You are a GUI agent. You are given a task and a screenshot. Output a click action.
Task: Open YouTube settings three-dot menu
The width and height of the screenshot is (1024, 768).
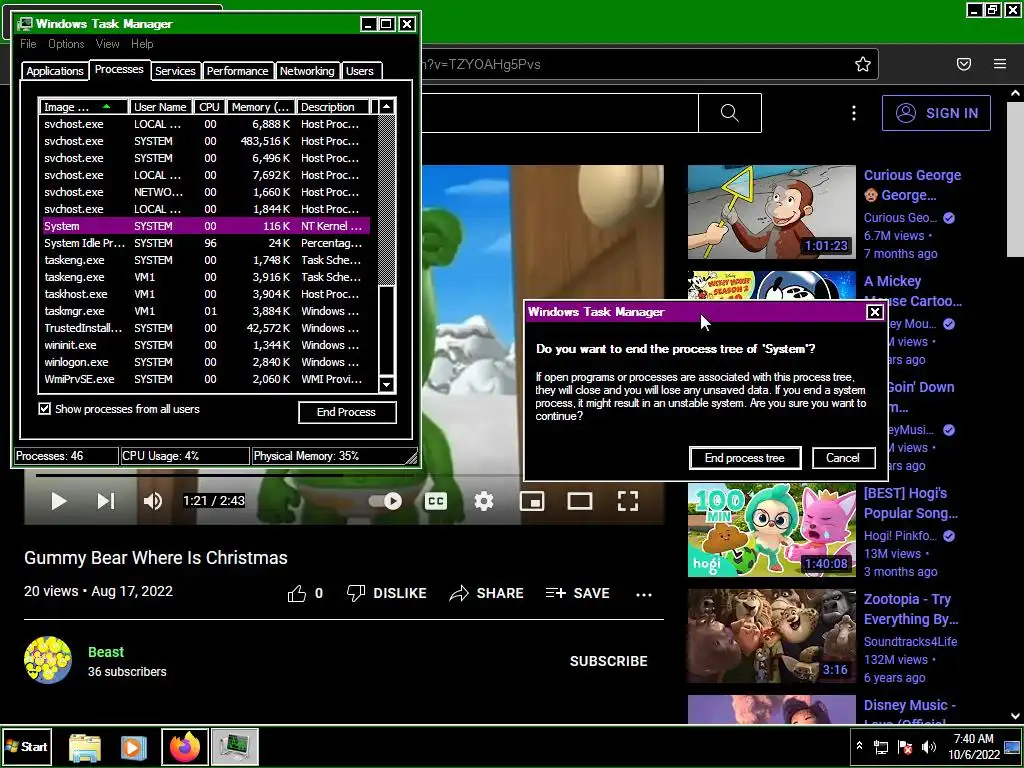point(854,113)
